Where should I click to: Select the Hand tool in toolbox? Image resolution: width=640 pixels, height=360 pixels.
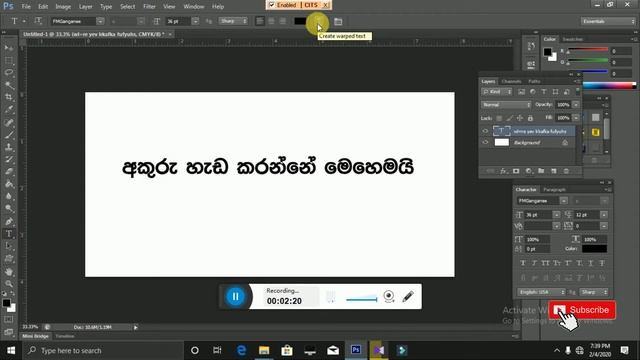coord(9,271)
